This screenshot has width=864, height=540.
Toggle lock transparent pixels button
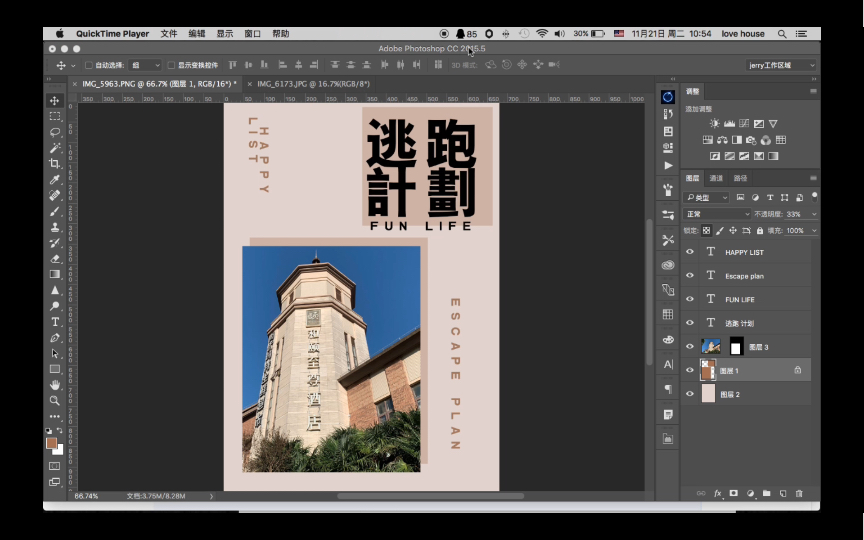click(x=706, y=230)
